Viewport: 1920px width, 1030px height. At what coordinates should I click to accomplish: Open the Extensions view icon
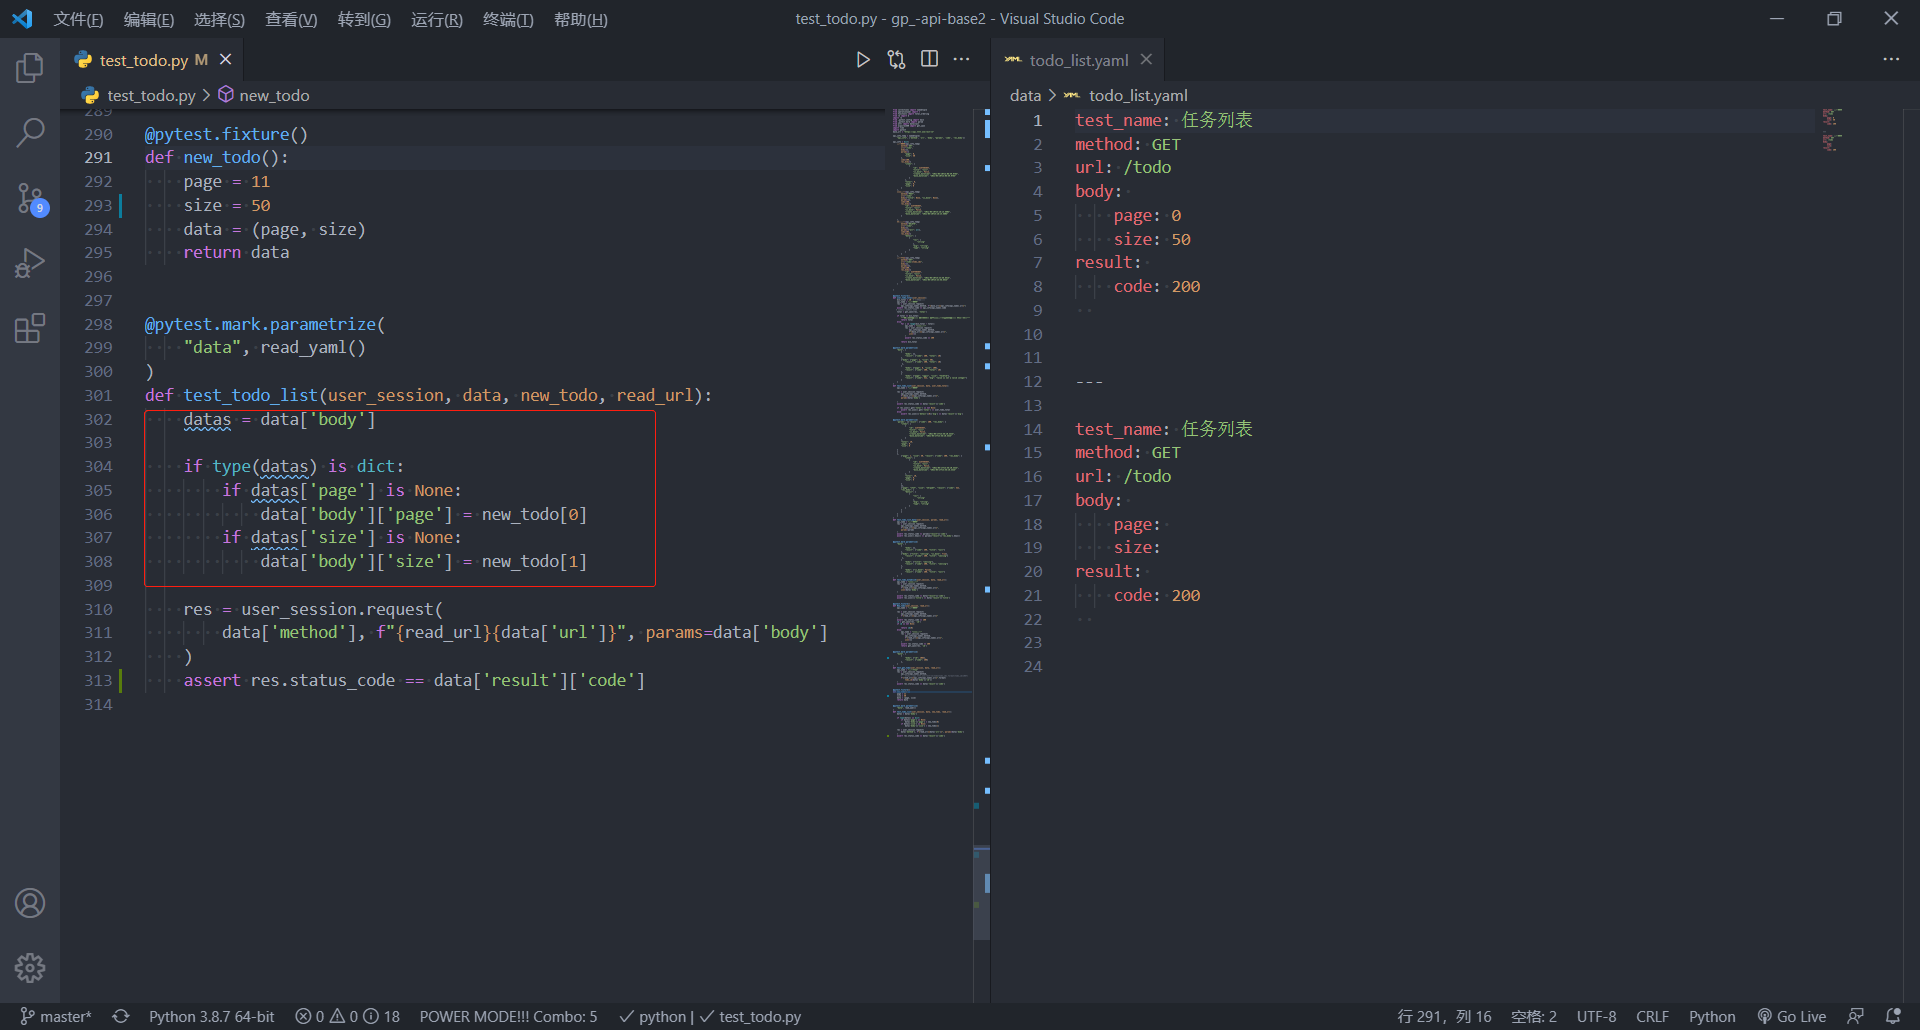click(x=30, y=328)
